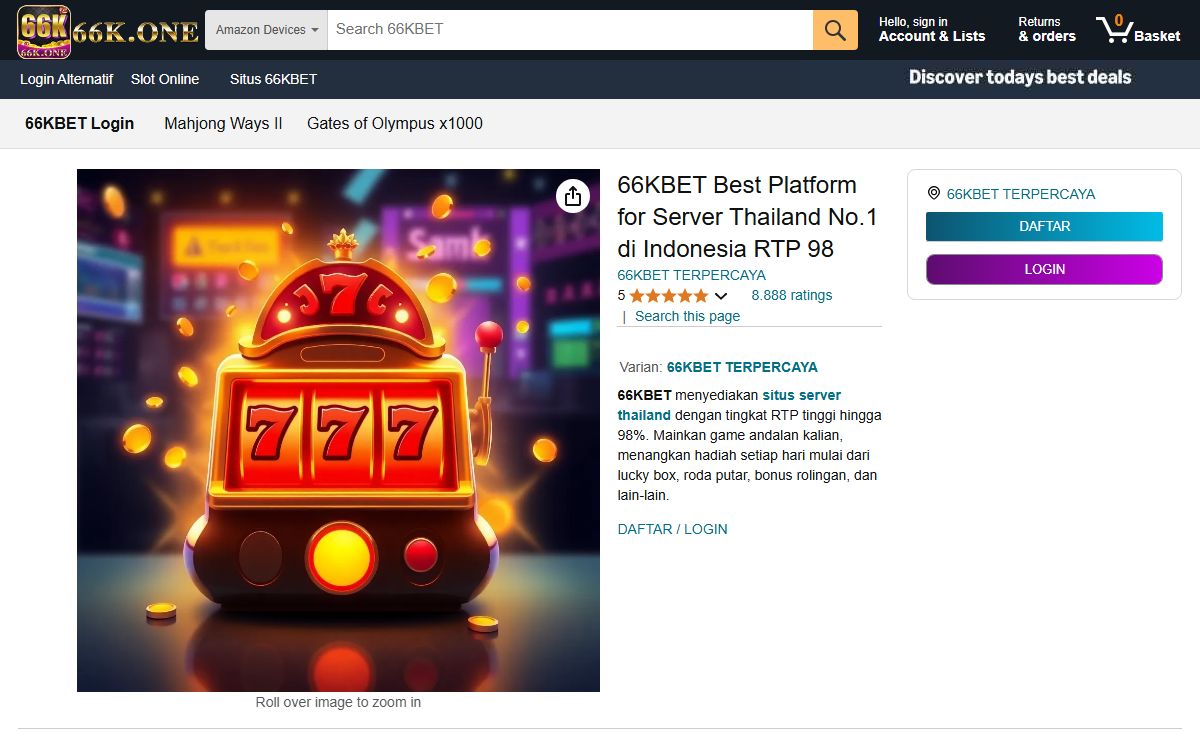1200x740 pixels.
Task: Click 66KBET TERPERCAYA link in sidebar box
Action: click(1021, 194)
